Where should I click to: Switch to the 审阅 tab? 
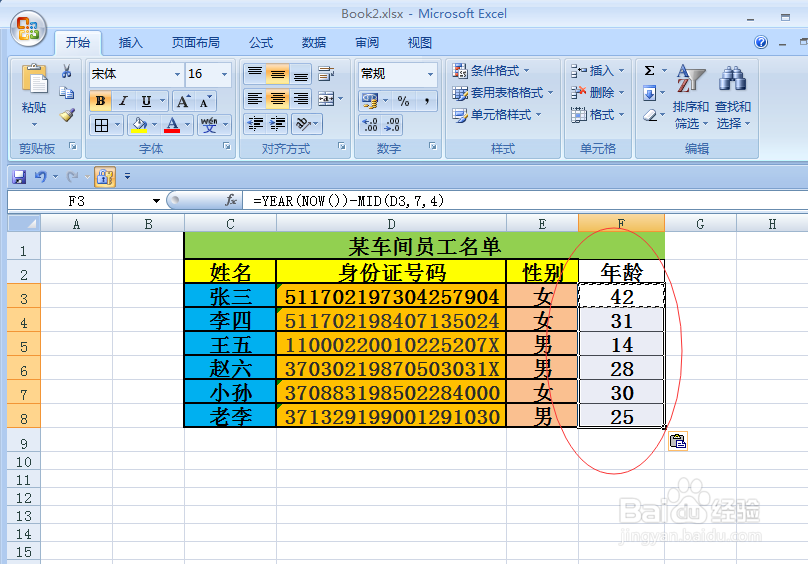click(367, 43)
